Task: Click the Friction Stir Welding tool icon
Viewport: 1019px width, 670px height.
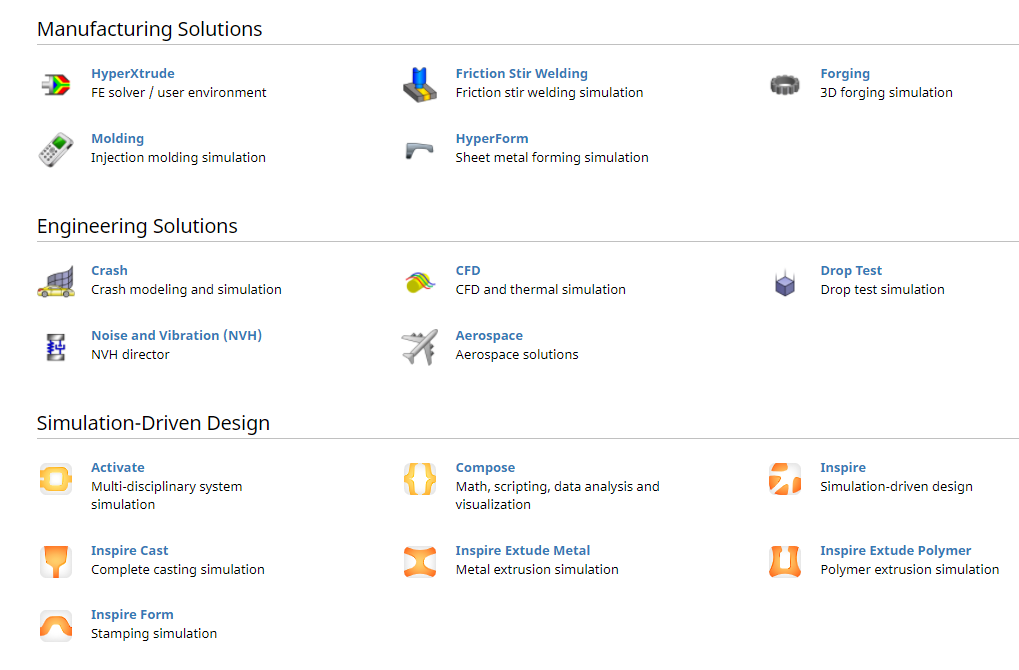Action: [420, 85]
